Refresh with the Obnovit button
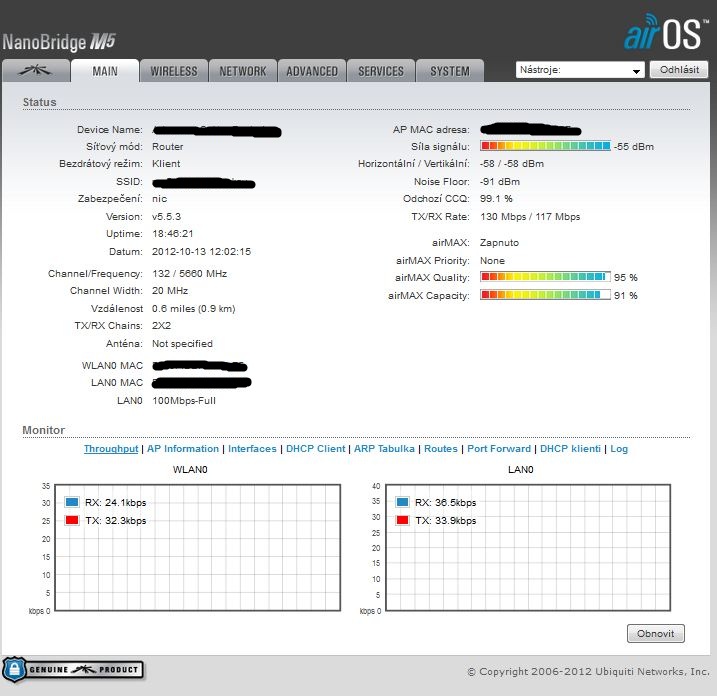This screenshot has width=717, height=696. pos(655,633)
